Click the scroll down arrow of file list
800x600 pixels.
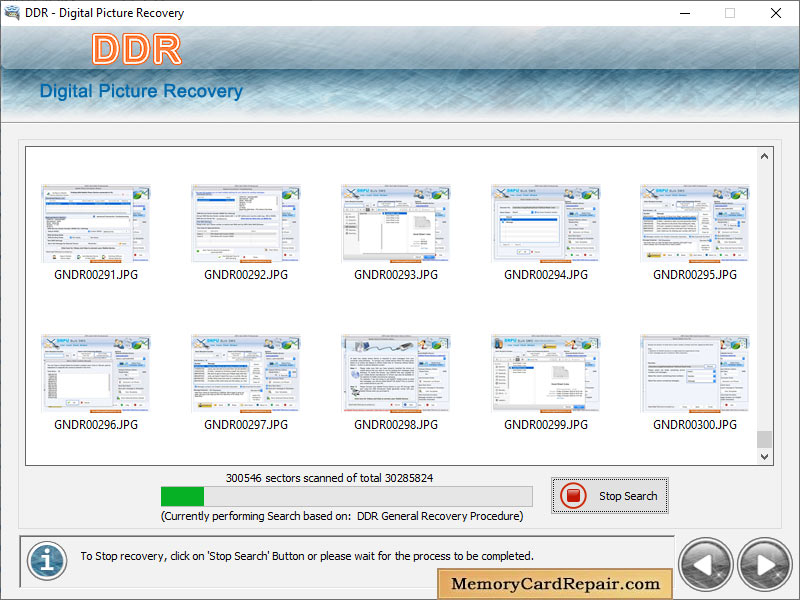[764, 457]
